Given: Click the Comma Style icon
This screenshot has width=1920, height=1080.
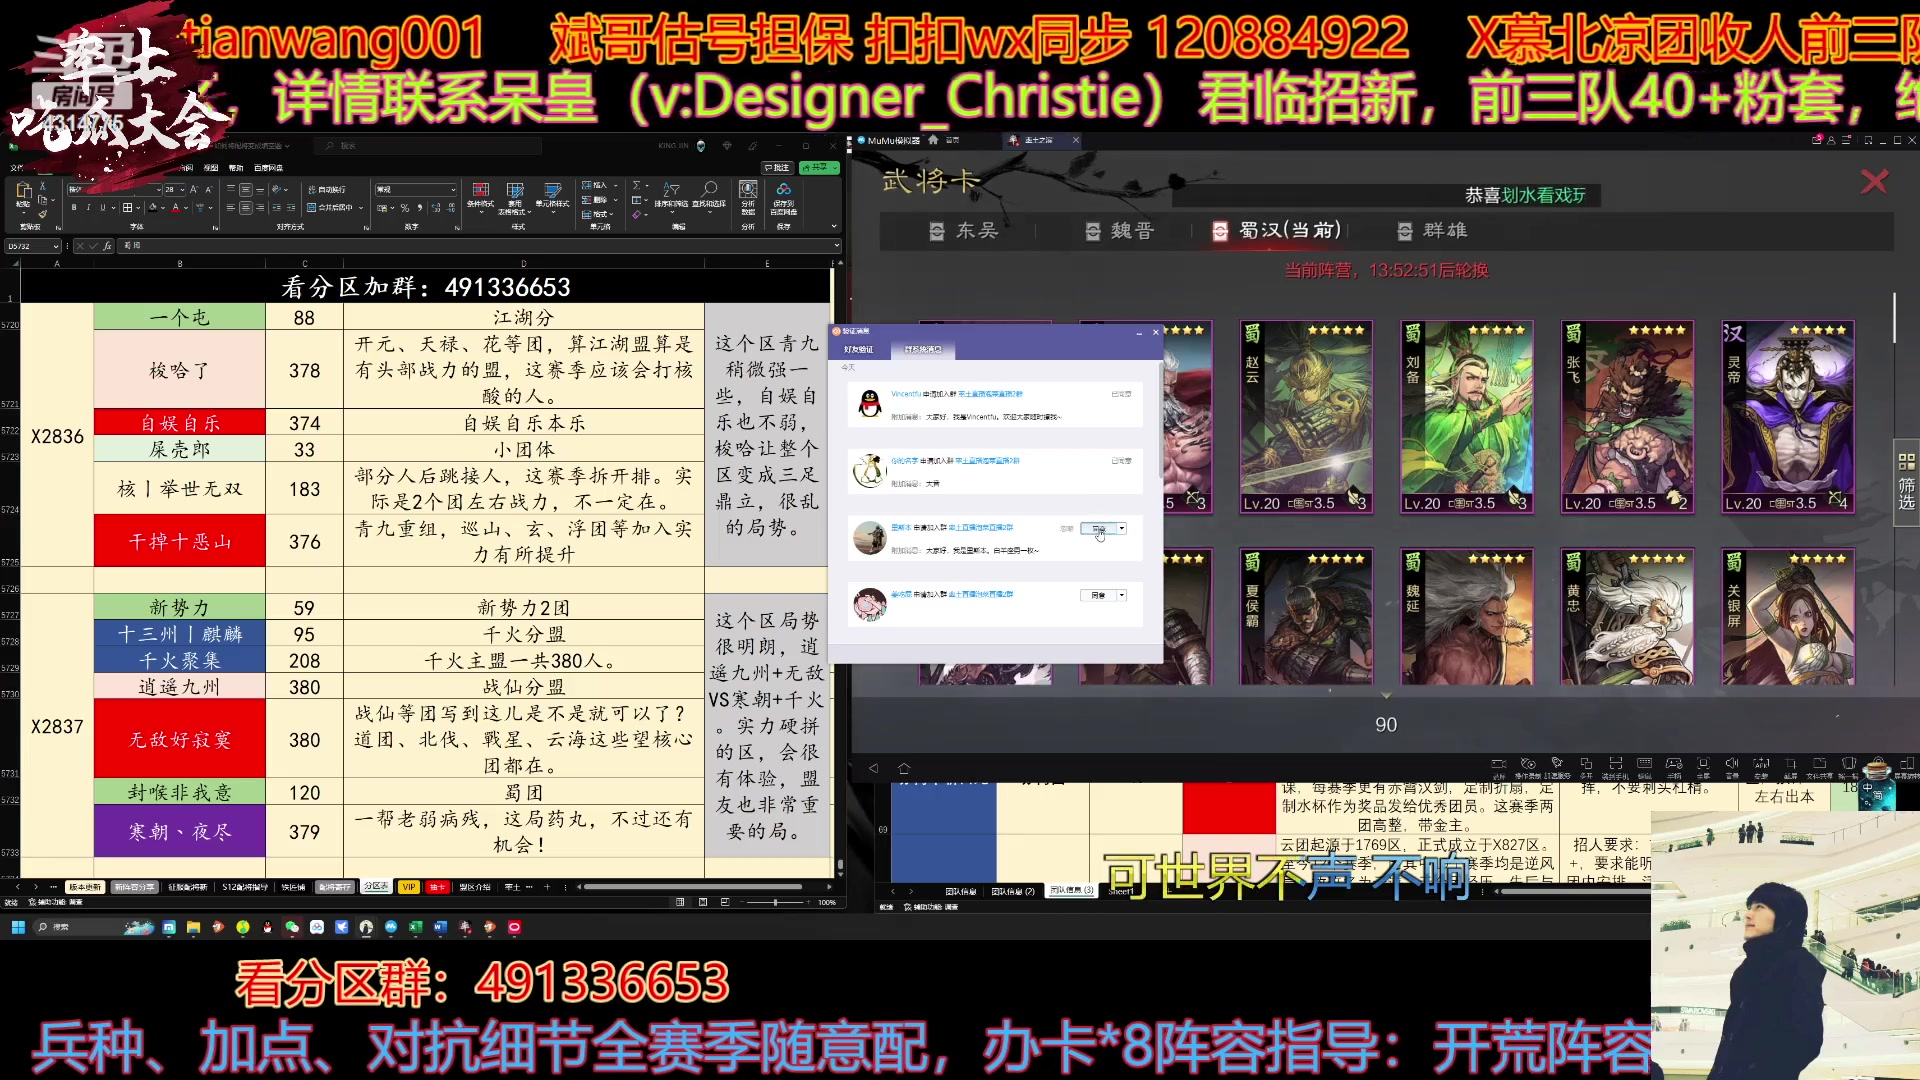Looking at the screenshot, I should pos(420,207).
